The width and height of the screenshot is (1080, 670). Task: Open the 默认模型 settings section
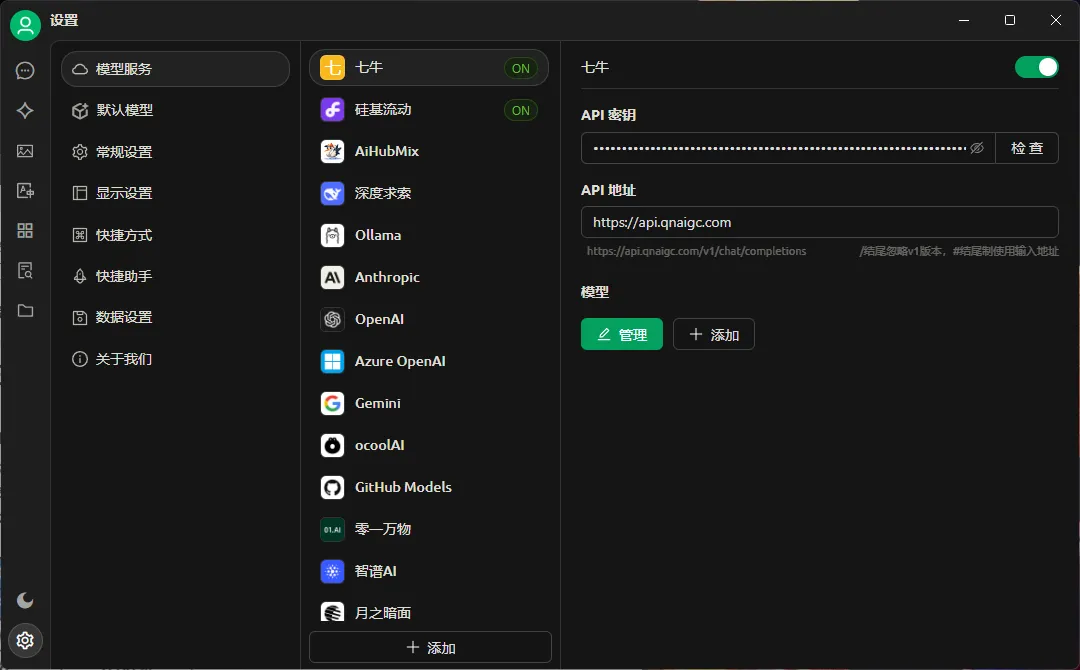[x=176, y=110]
